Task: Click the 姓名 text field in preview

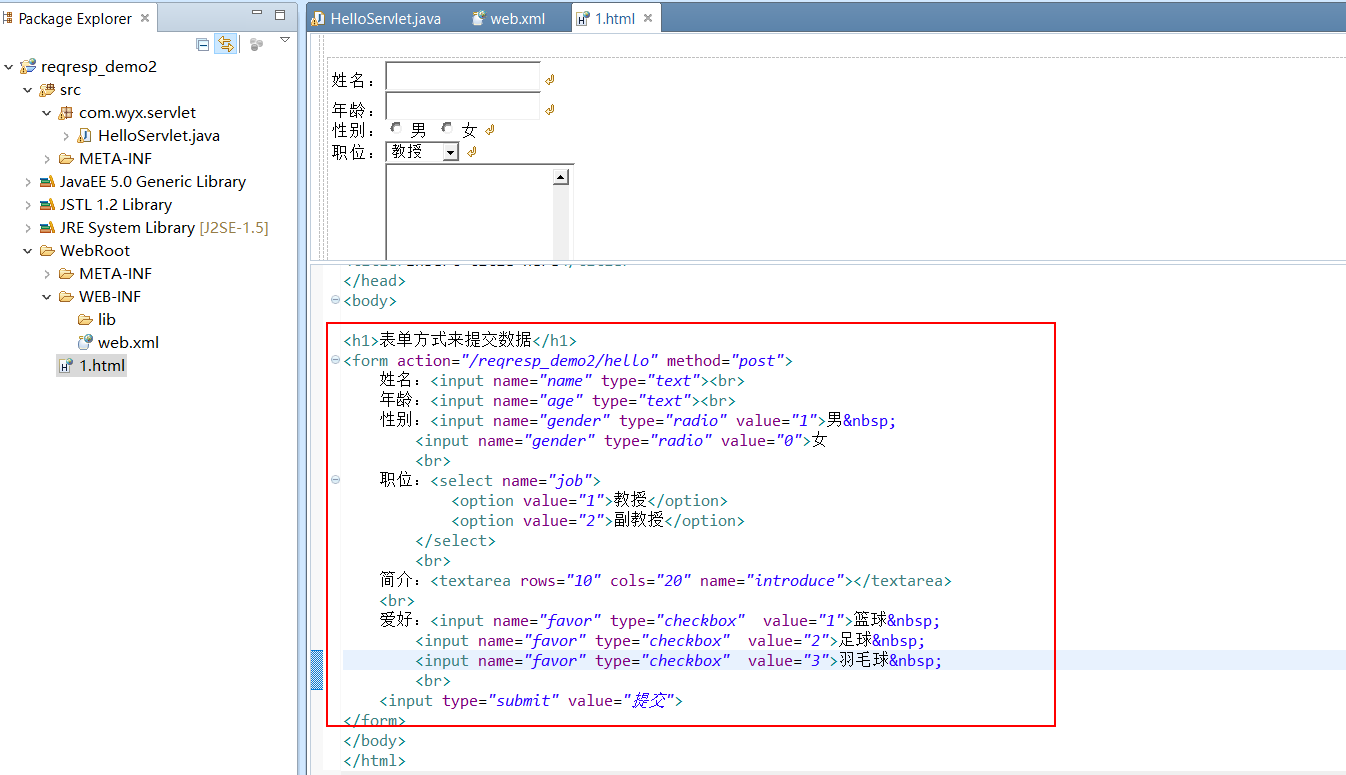Action: [x=462, y=76]
